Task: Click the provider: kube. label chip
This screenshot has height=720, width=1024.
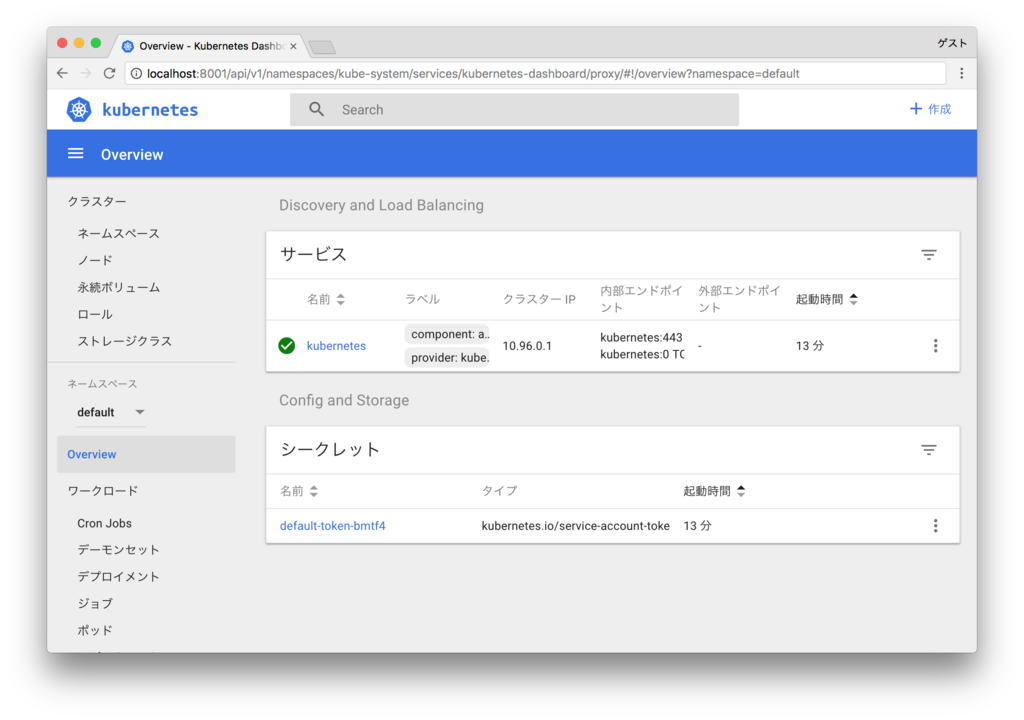Action: click(447, 357)
